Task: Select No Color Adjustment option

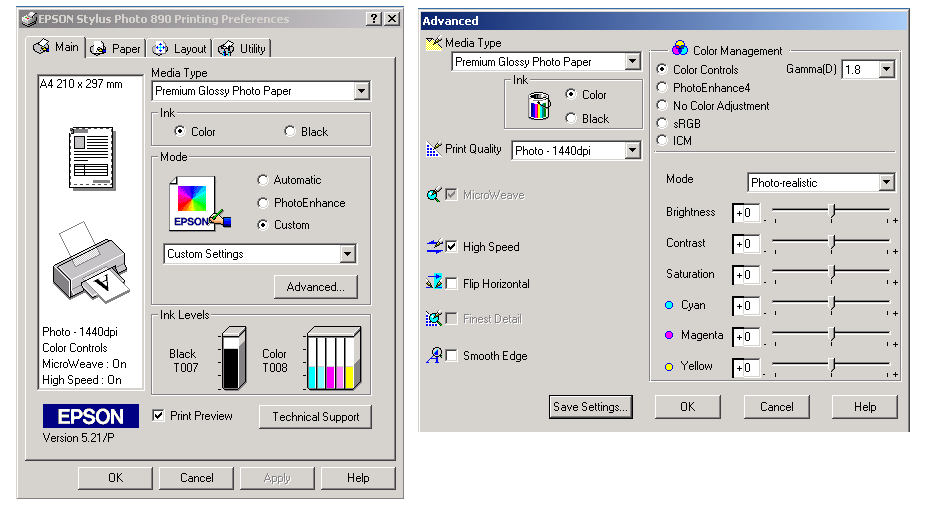Action: point(662,105)
